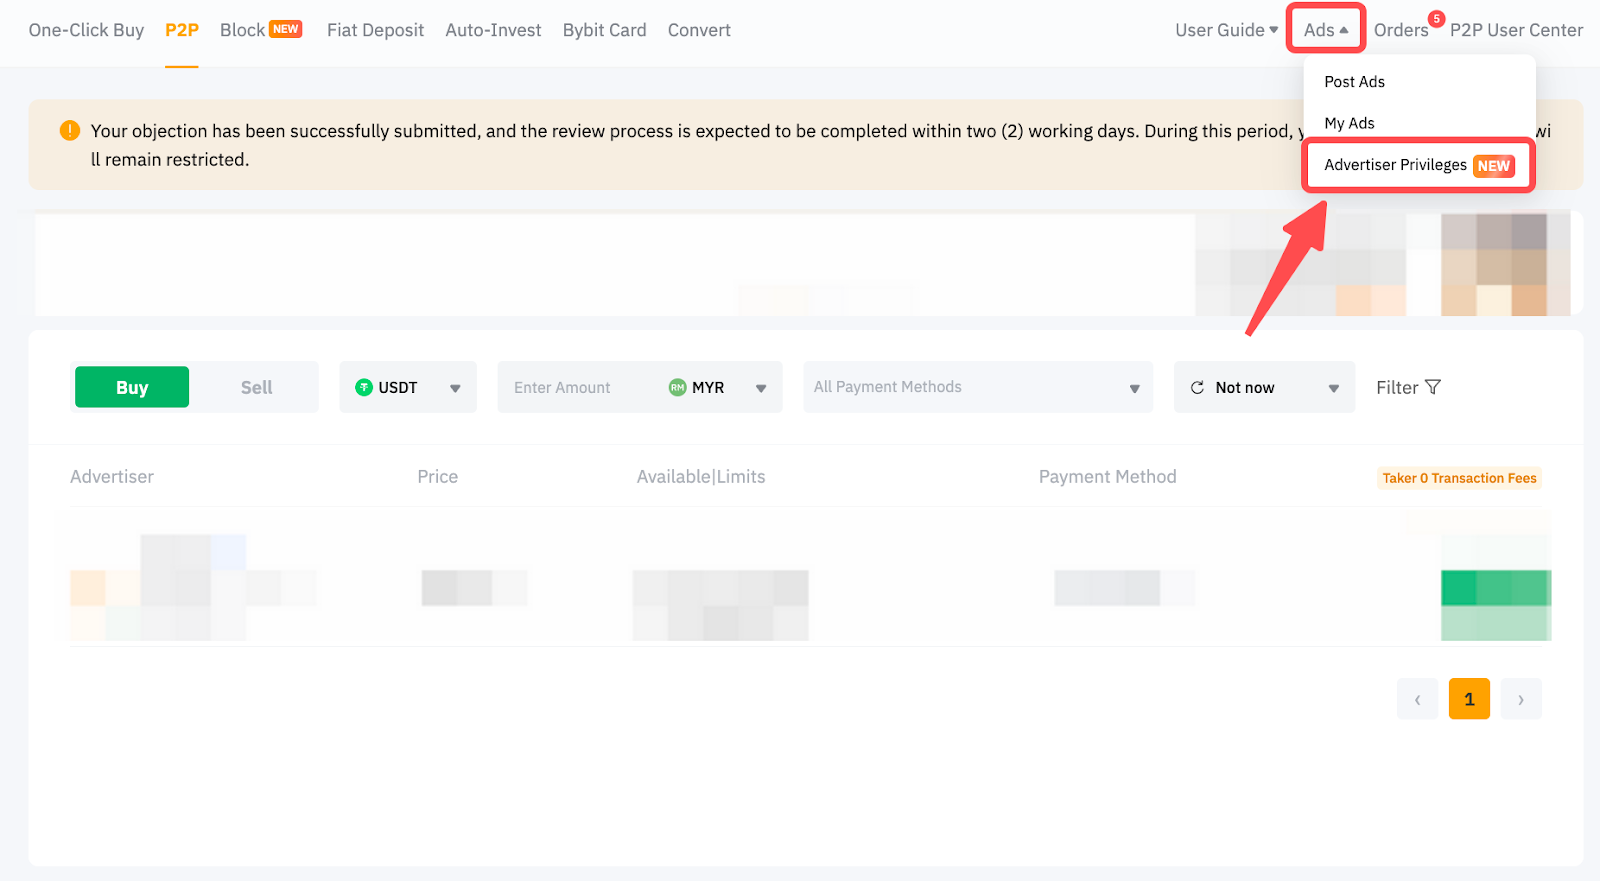The height and width of the screenshot is (881, 1600).
Task: Expand the Not now refresh dropdown
Action: coord(1333,388)
